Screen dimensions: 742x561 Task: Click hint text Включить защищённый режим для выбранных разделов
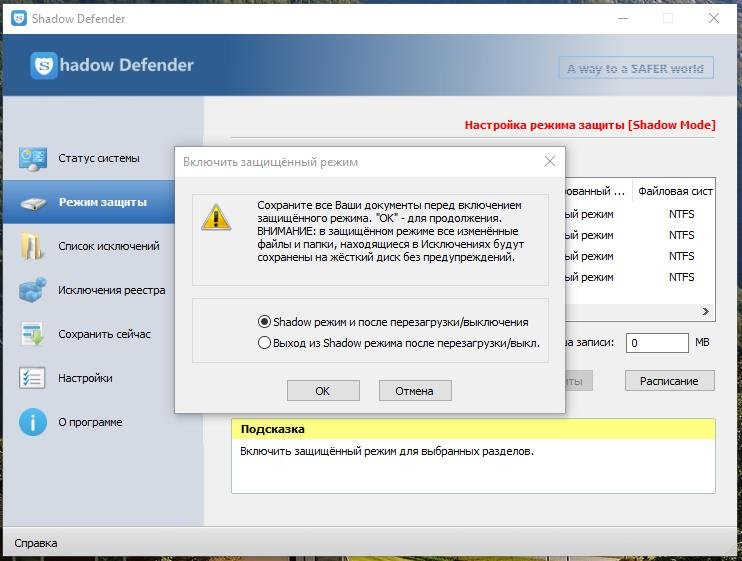[x=387, y=451]
